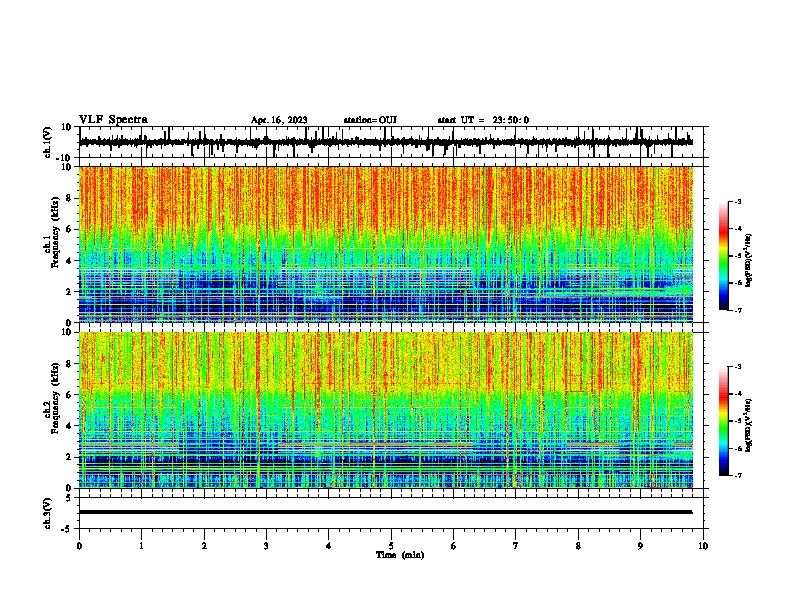The height and width of the screenshot is (612, 792).
Task: Click the time axis tick label "3"
Action: coord(266,546)
